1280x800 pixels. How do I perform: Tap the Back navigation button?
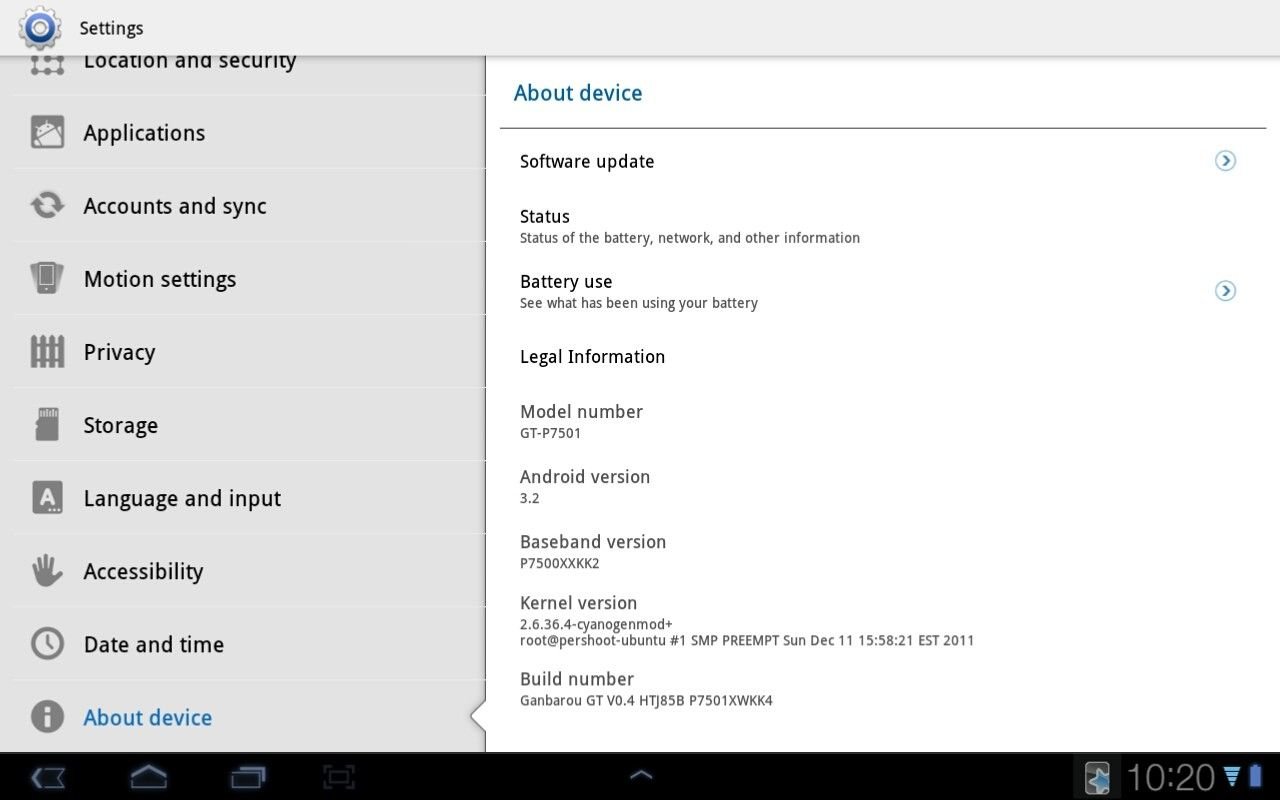coord(47,777)
